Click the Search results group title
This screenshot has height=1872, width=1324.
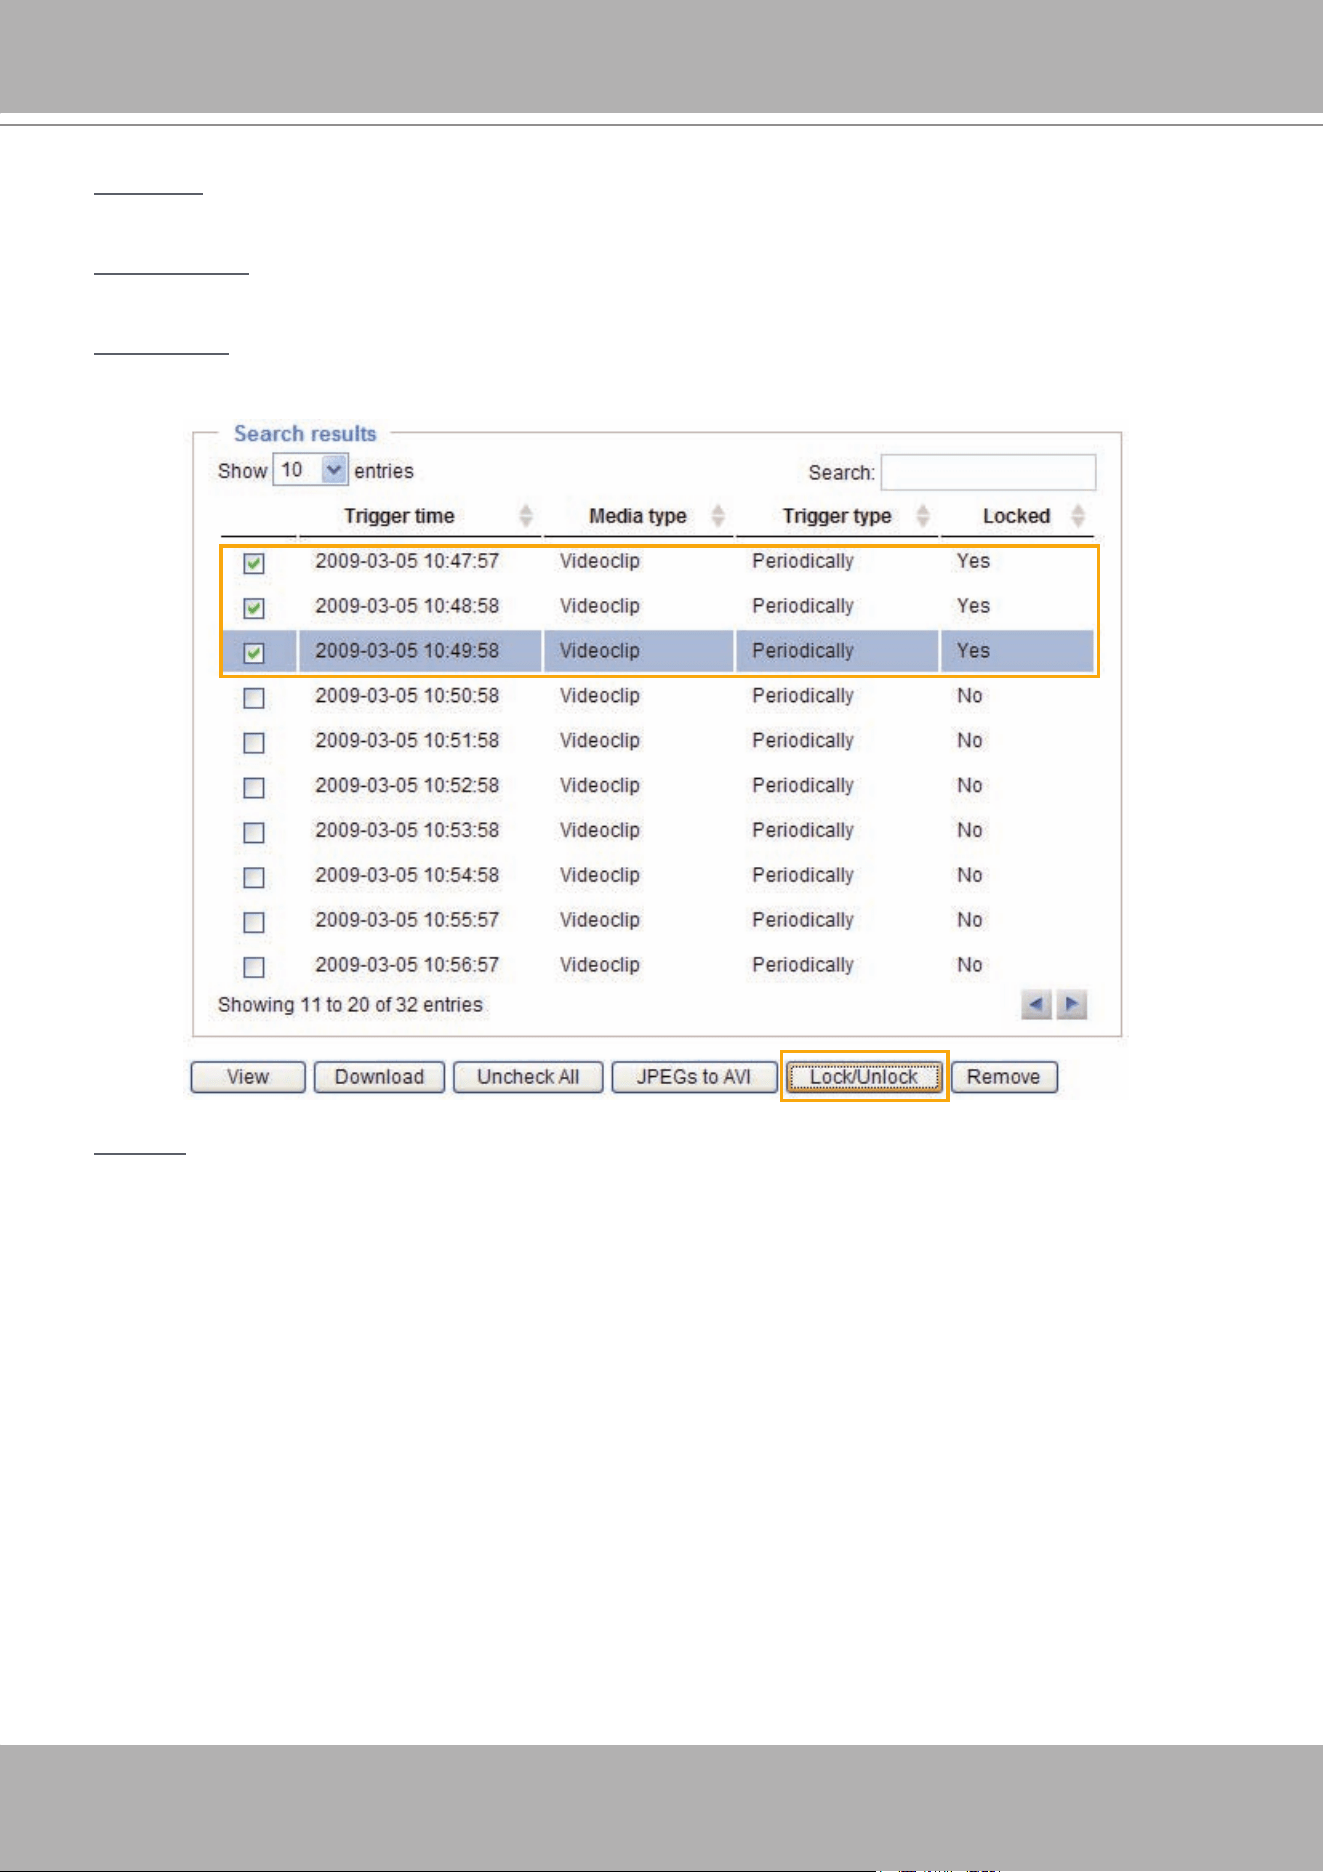pyautogui.click(x=305, y=434)
